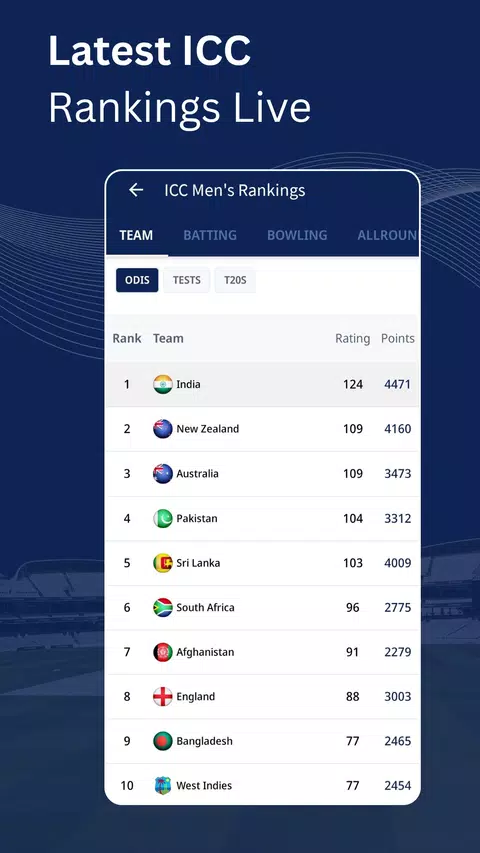Select the TEAM tab
Image resolution: width=480 pixels, height=853 pixels.
pyautogui.click(x=136, y=236)
